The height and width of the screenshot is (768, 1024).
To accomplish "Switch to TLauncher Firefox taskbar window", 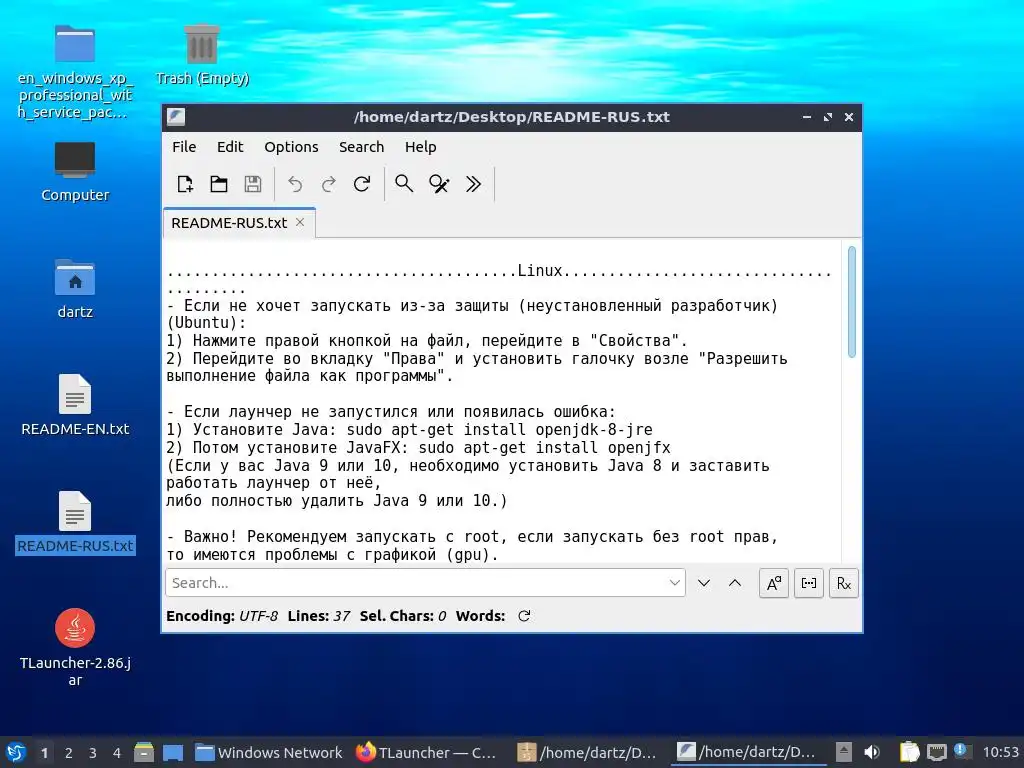I will 427,752.
